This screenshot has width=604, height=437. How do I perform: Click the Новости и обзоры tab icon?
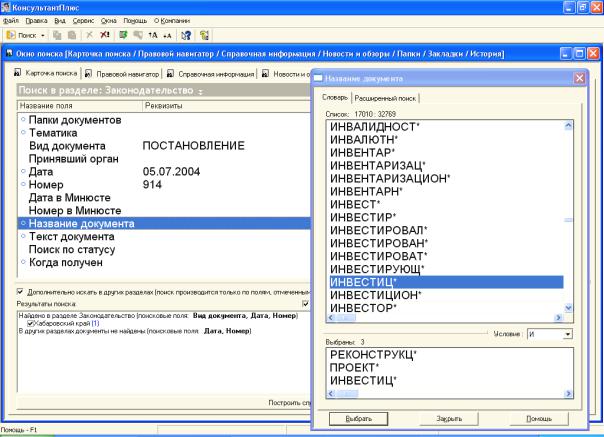coord(265,73)
